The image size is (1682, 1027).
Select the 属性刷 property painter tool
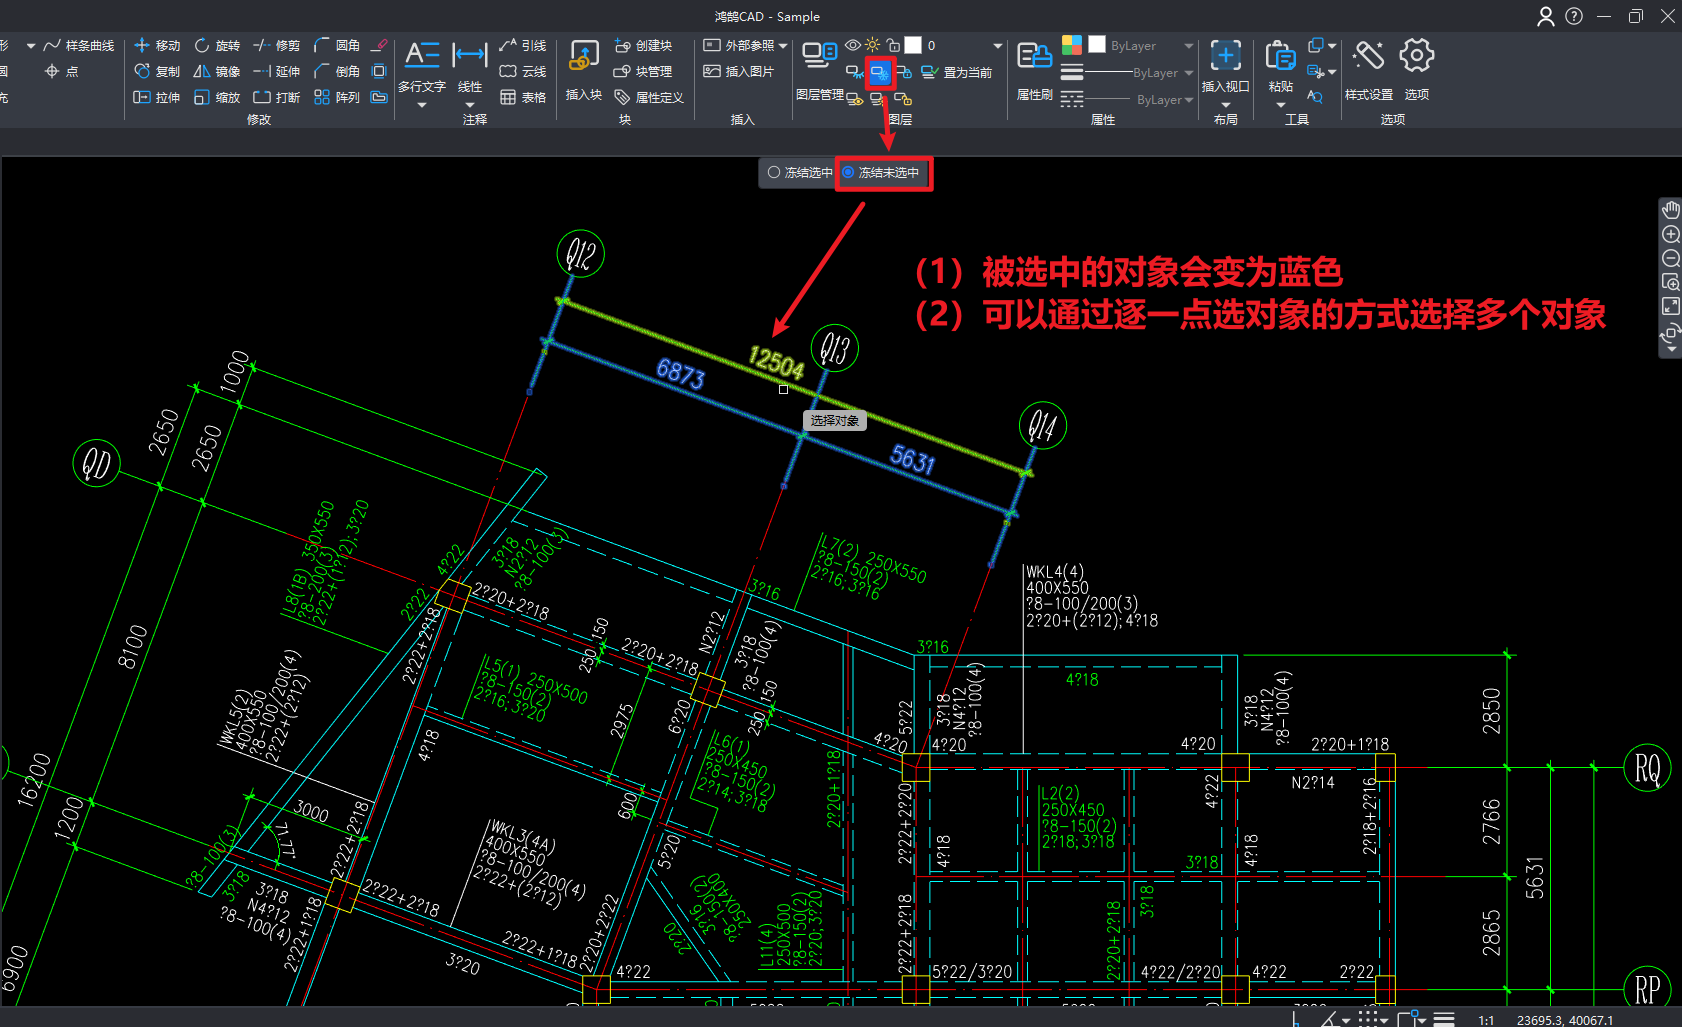1034,70
